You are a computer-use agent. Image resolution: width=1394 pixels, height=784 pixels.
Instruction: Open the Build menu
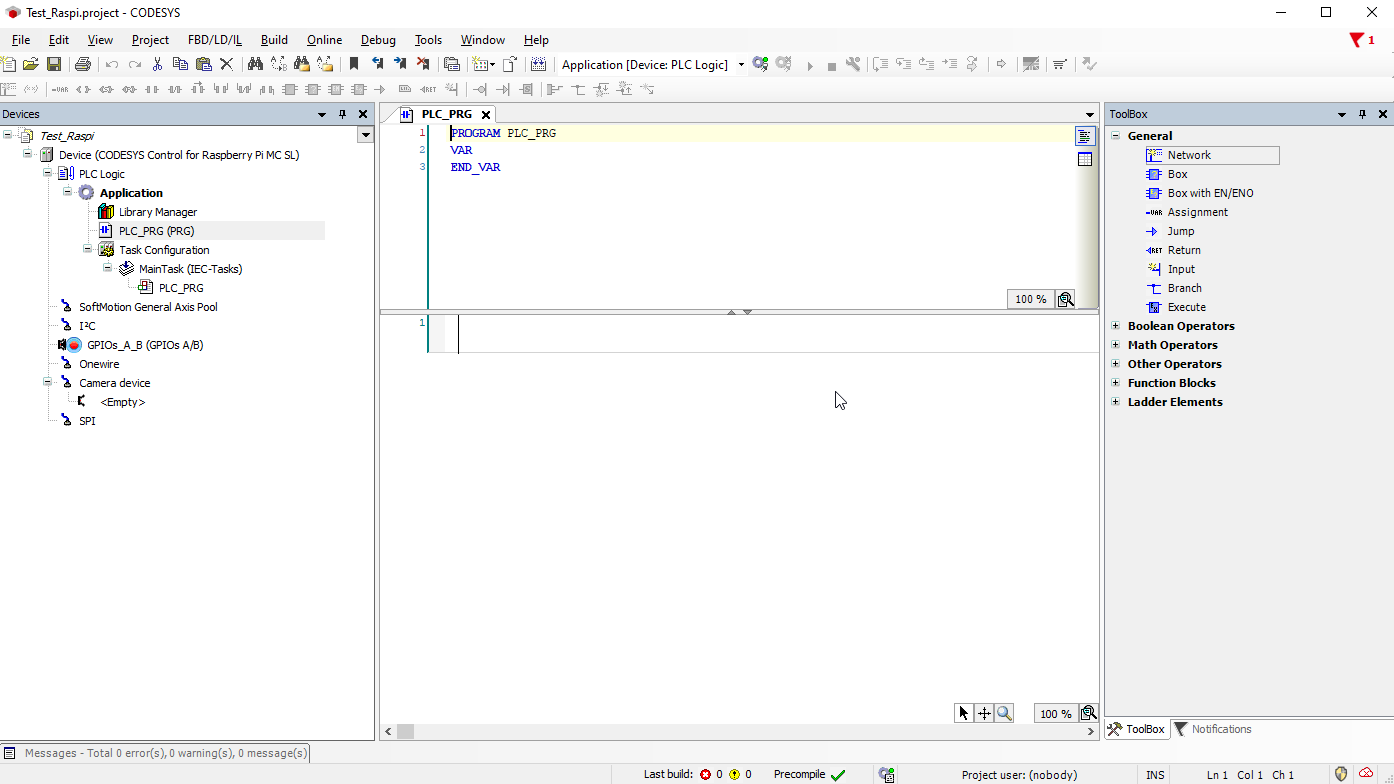[x=273, y=40]
